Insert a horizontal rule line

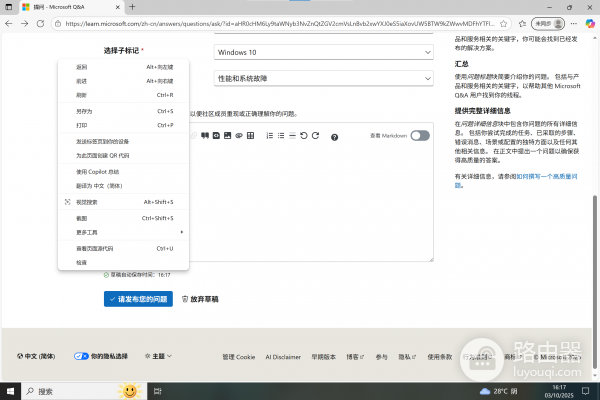[292, 136]
